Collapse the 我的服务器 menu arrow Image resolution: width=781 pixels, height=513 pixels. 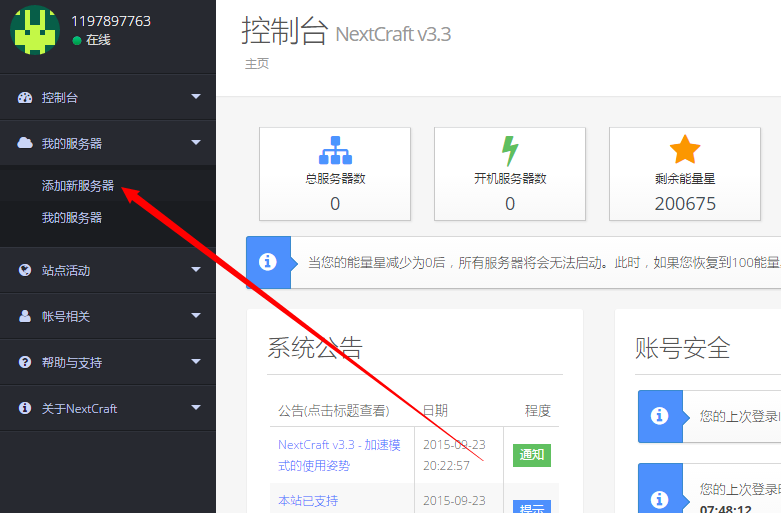point(196,142)
